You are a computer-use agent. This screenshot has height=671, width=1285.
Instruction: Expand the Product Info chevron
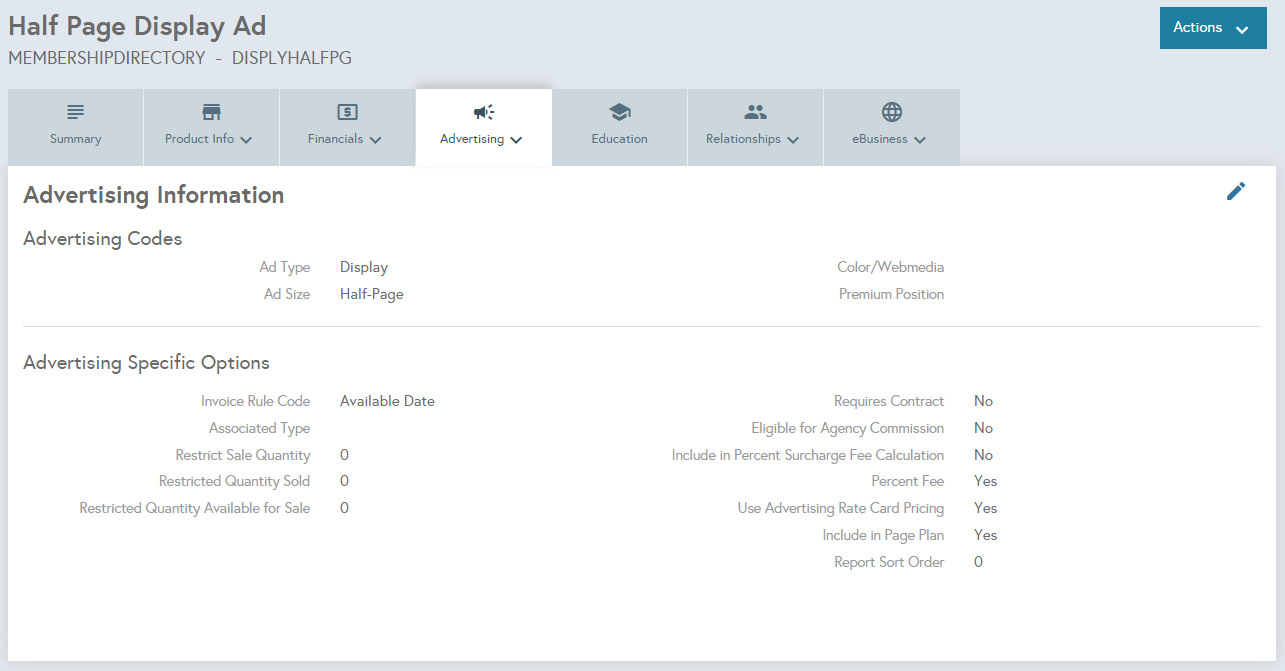tap(246, 140)
